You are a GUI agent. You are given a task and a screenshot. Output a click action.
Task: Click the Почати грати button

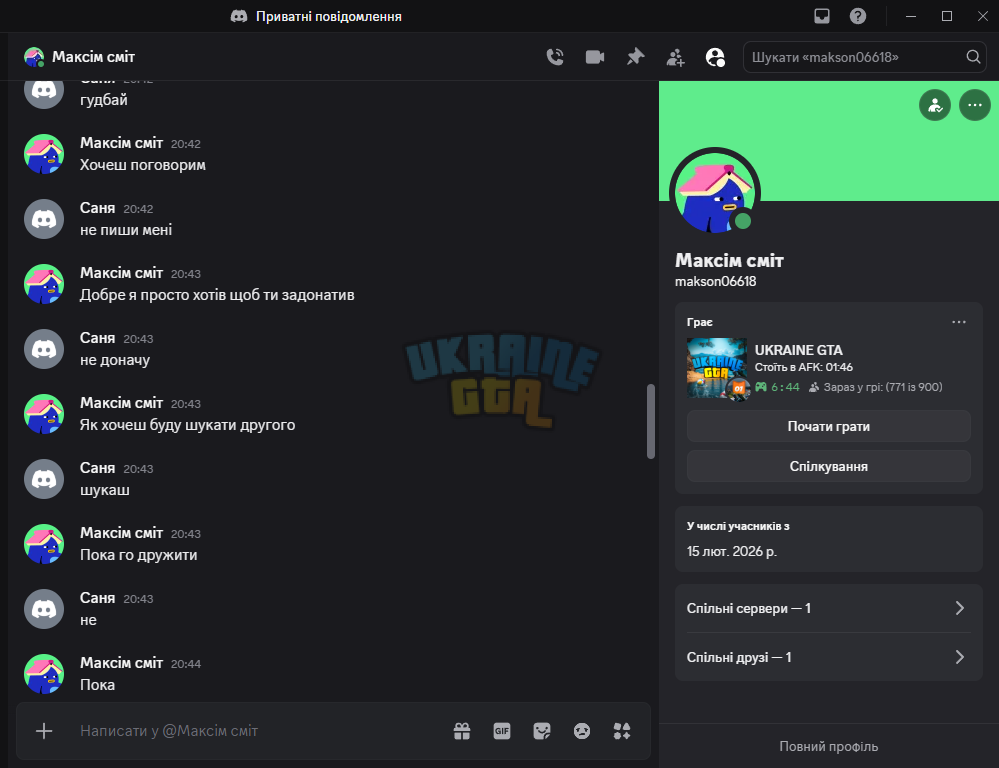(x=828, y=426)
